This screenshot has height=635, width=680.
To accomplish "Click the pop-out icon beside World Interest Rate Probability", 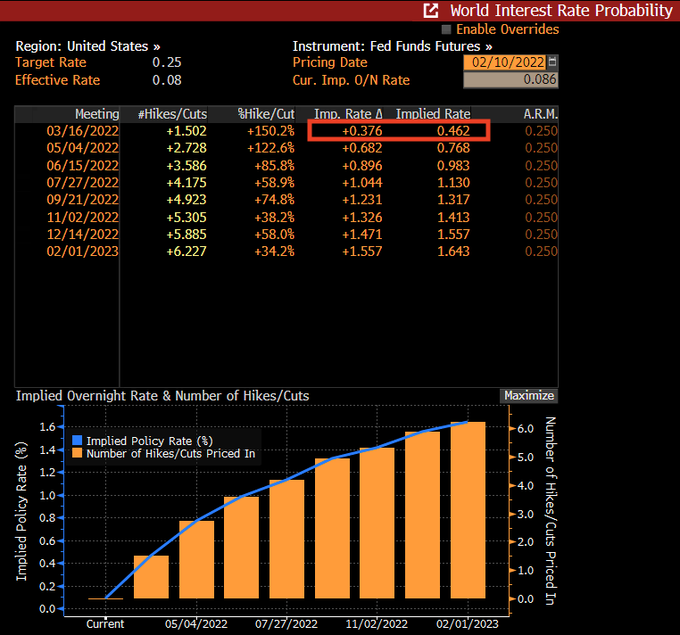I will point(430,11).
